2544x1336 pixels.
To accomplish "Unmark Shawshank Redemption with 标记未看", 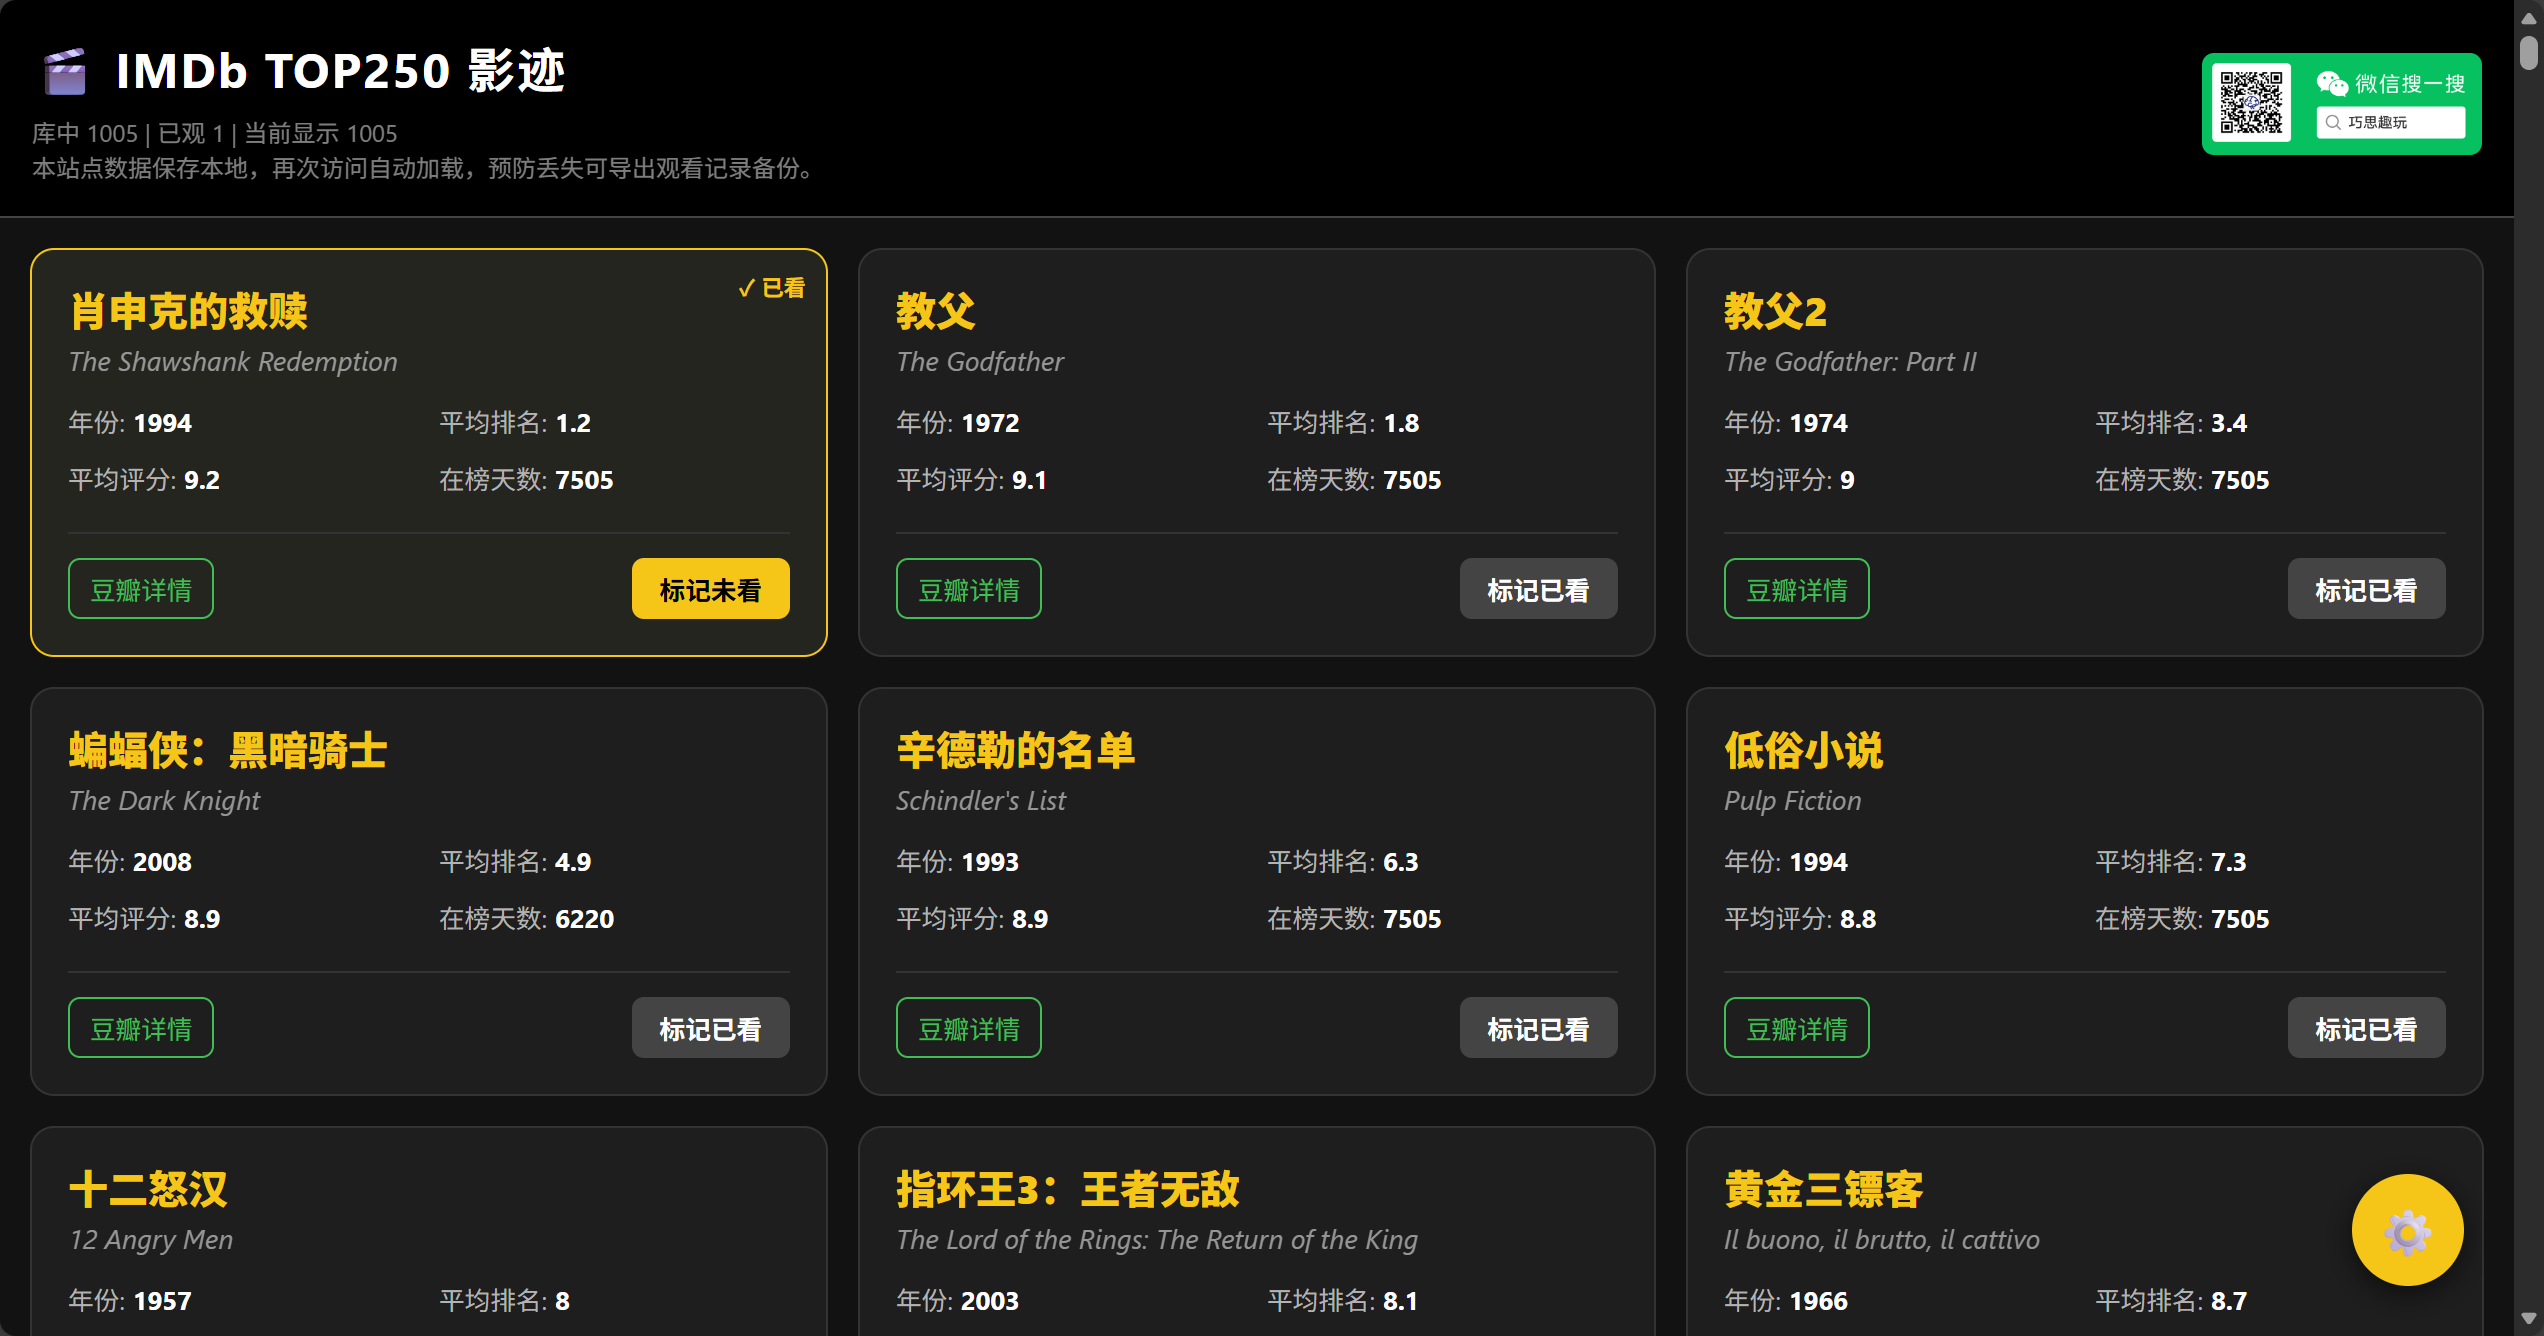I will tap(710, 589).
